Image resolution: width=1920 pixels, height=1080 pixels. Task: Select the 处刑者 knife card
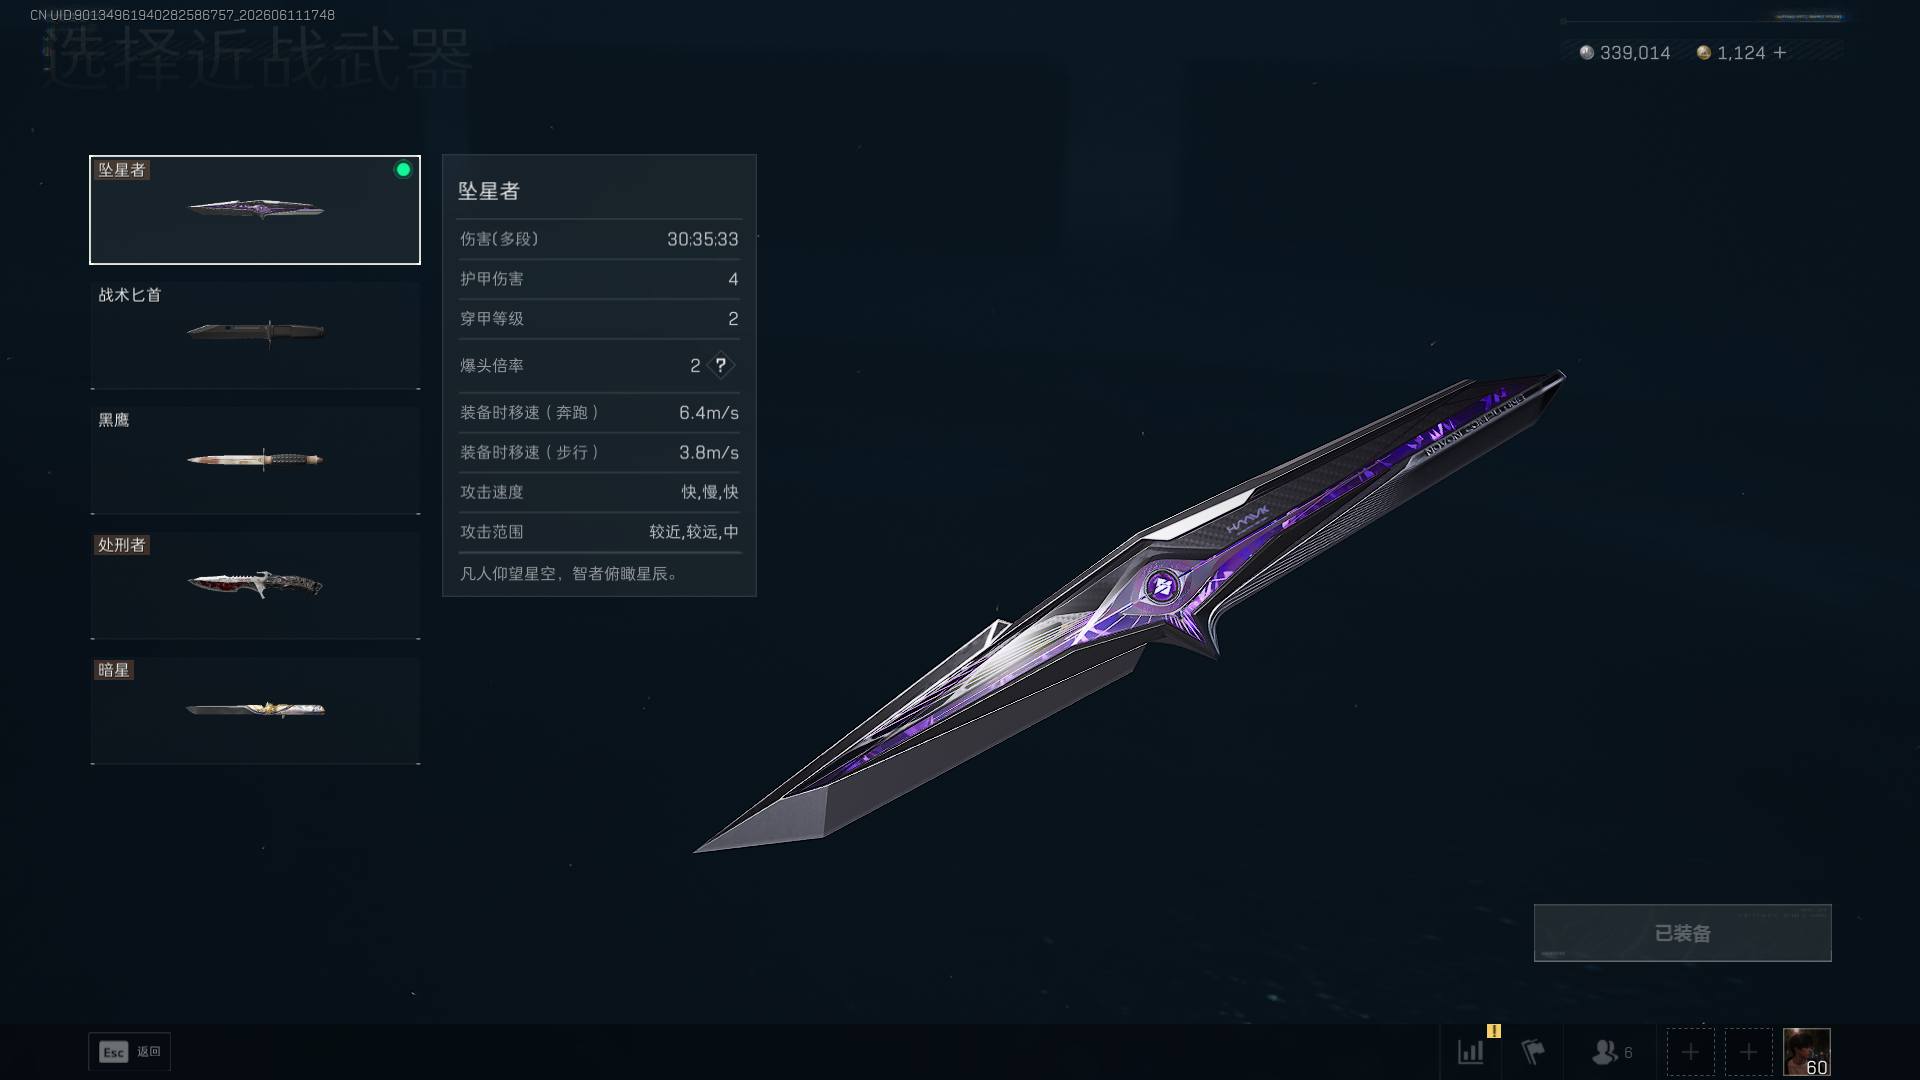255,585
